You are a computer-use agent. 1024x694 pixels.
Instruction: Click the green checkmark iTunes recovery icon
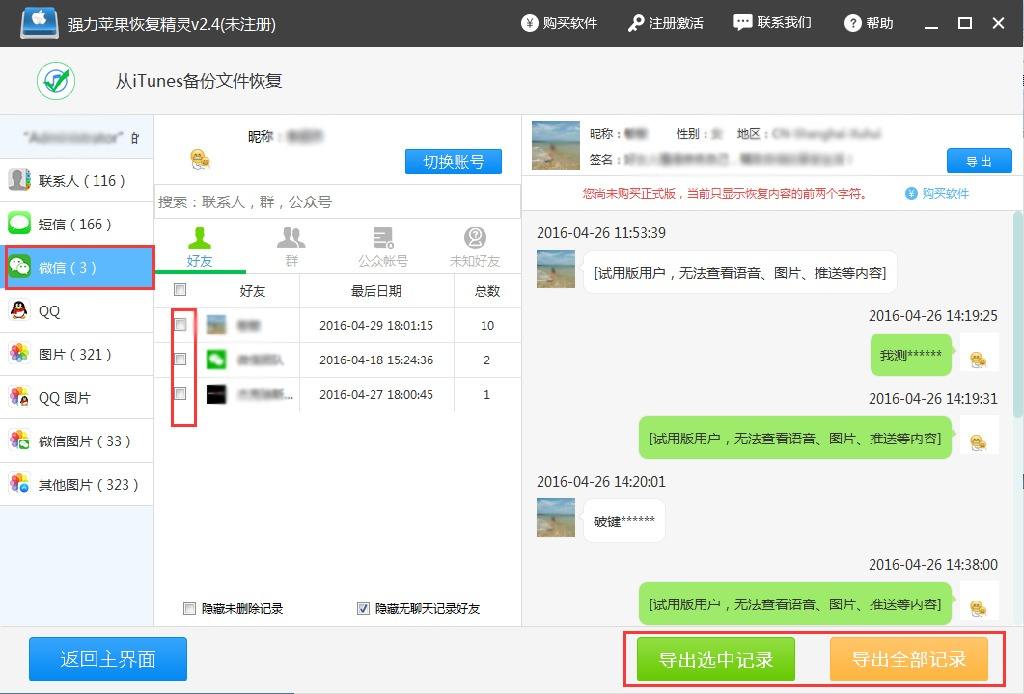coord(56,81)
